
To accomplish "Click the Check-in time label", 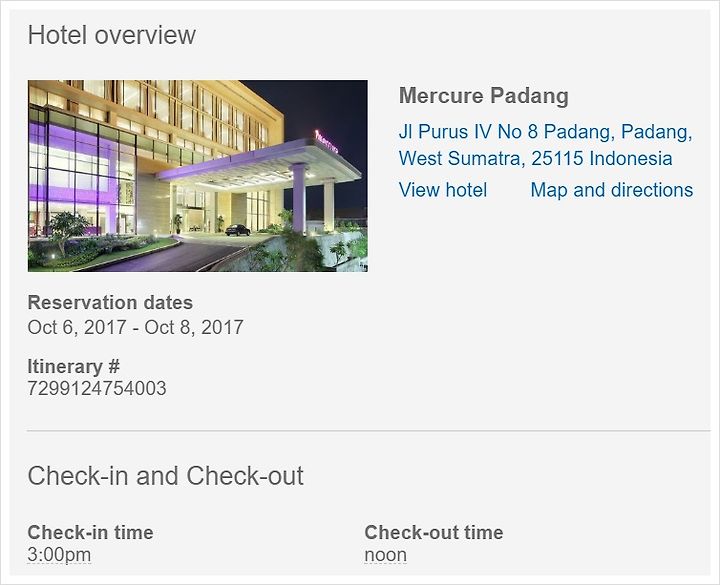I will tap(90, 533).
